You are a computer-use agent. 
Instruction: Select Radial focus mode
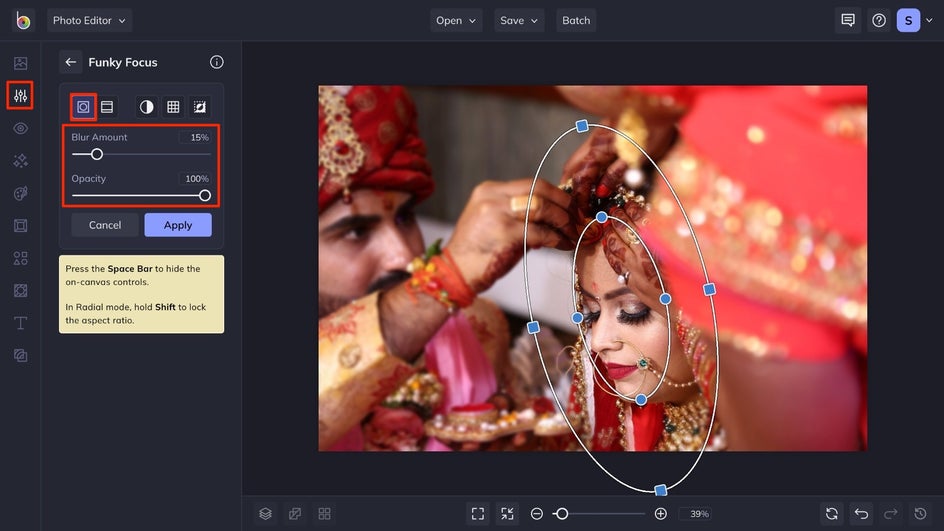click(x=83, y=107)
